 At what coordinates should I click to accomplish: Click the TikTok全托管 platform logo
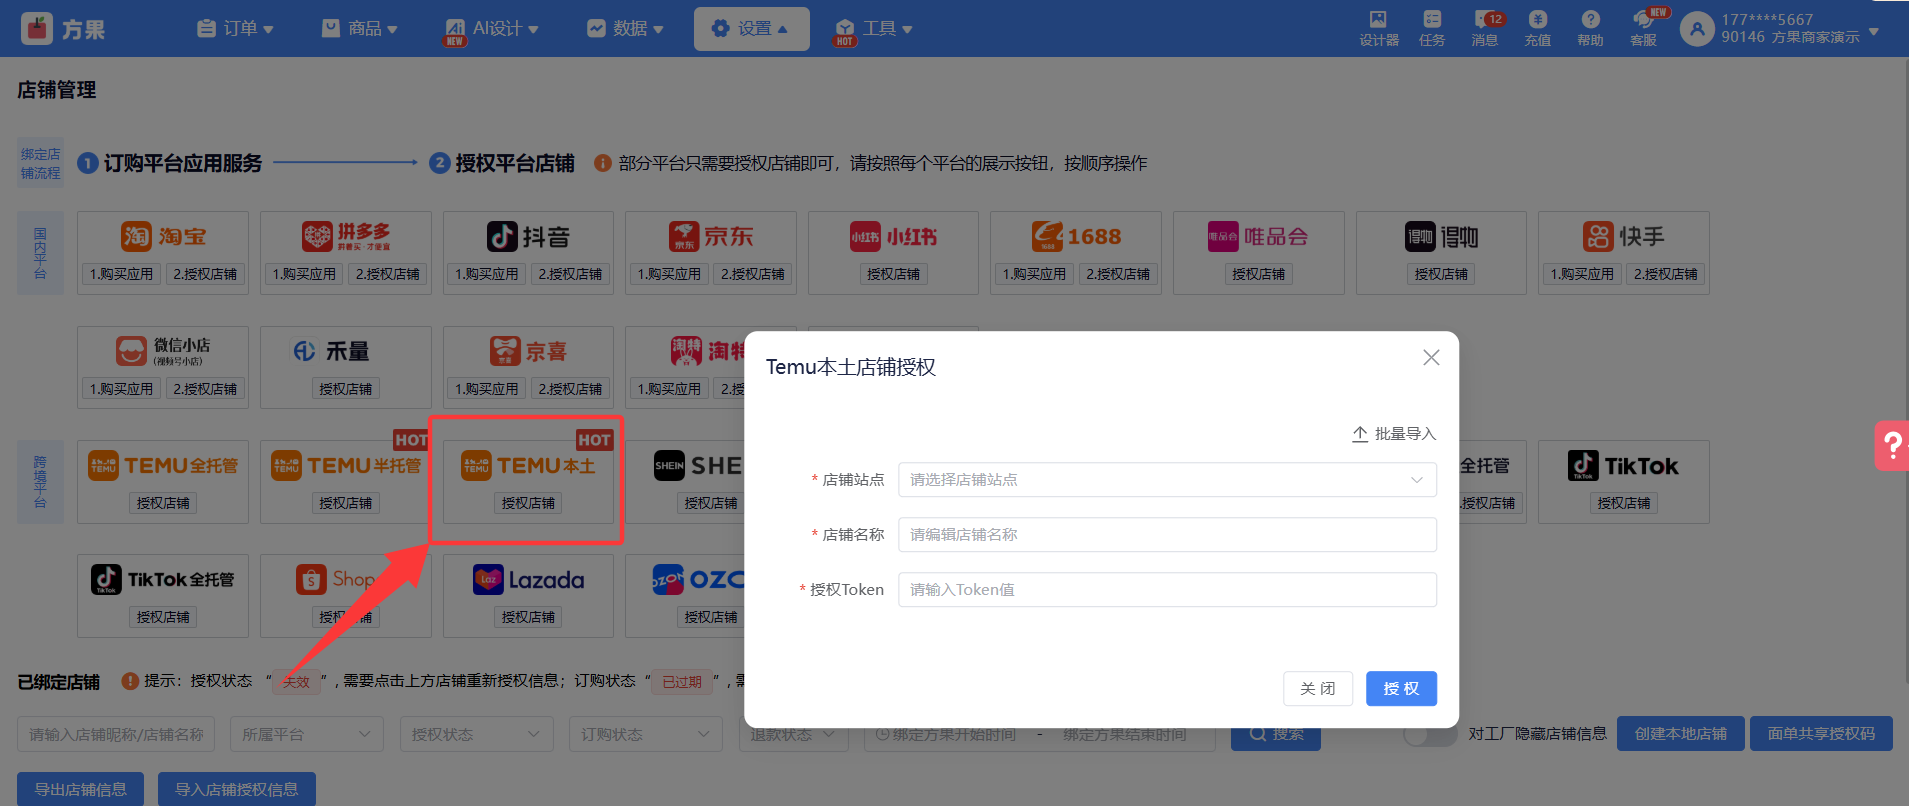point(163,580)
